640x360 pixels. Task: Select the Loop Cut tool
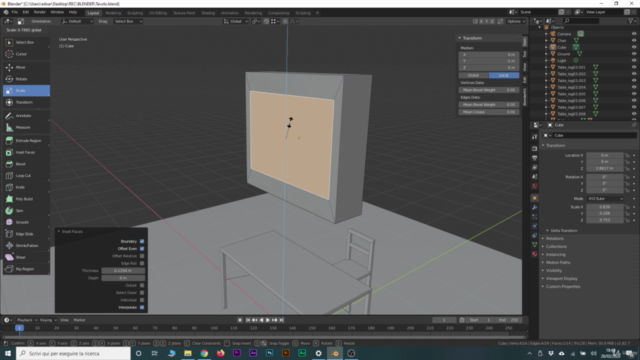26,176
